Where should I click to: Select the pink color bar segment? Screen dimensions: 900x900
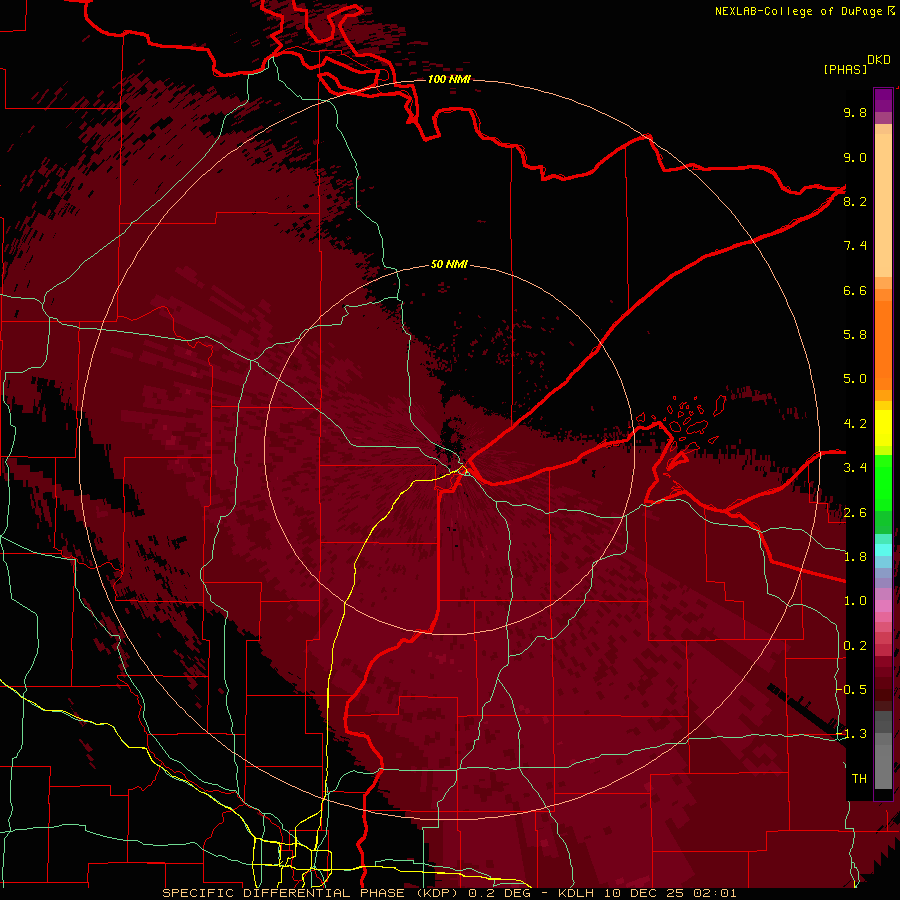point(883,606)
